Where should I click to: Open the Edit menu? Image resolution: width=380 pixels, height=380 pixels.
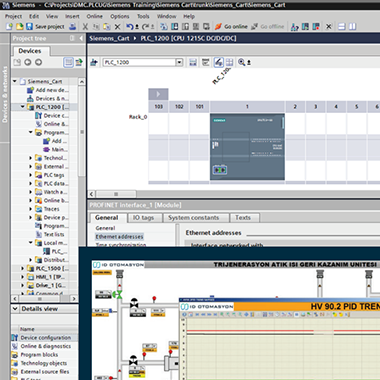(x=34, y=16)
